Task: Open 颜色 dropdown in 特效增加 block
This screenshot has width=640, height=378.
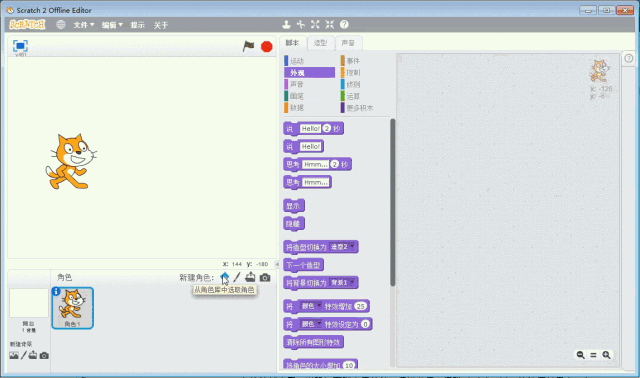Action: click(x=311, y=306)
